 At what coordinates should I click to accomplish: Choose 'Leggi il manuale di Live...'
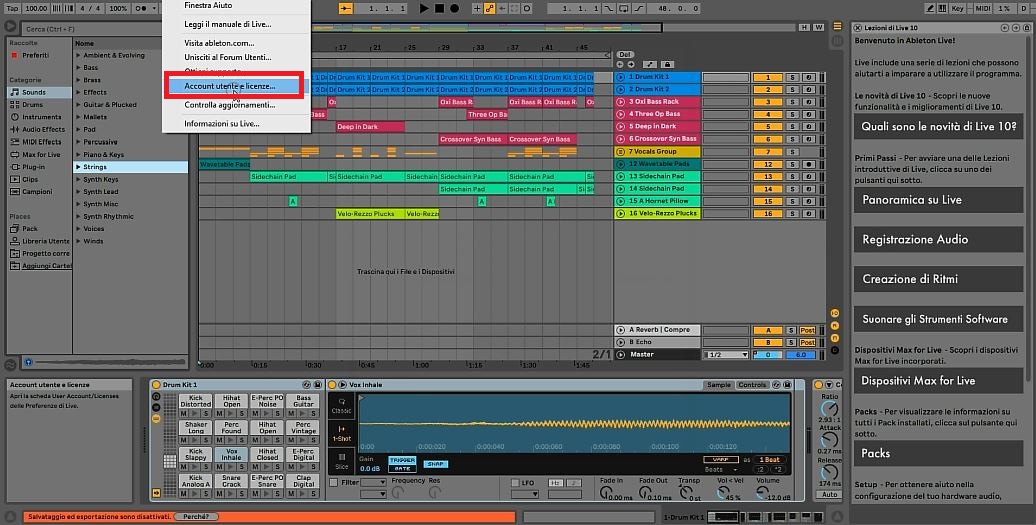pos(227,24)
